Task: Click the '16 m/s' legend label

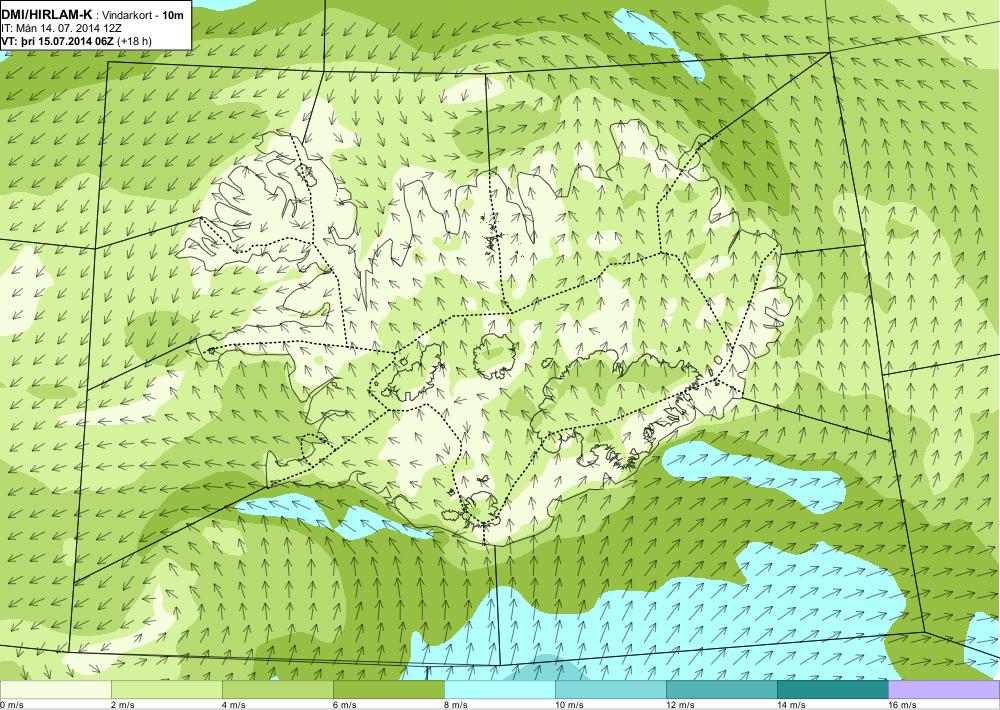Action: point(902,705)
